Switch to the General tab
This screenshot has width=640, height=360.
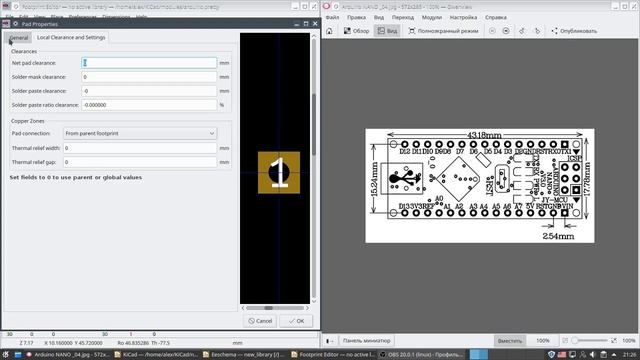point(19,37)
